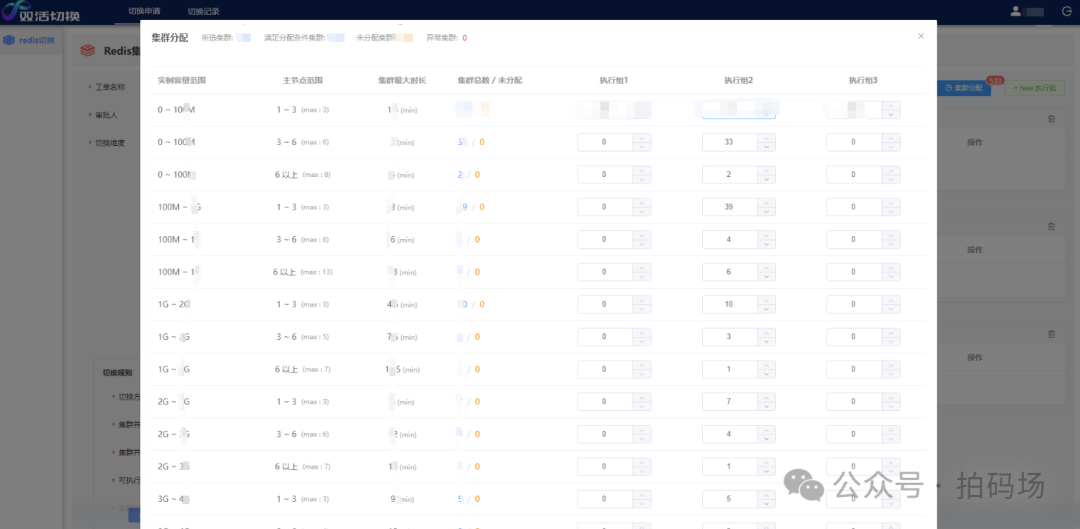1080x529 pixels.
Task: Decrease 执行组1 in the (max : 5) row
Action: [642, 341]
